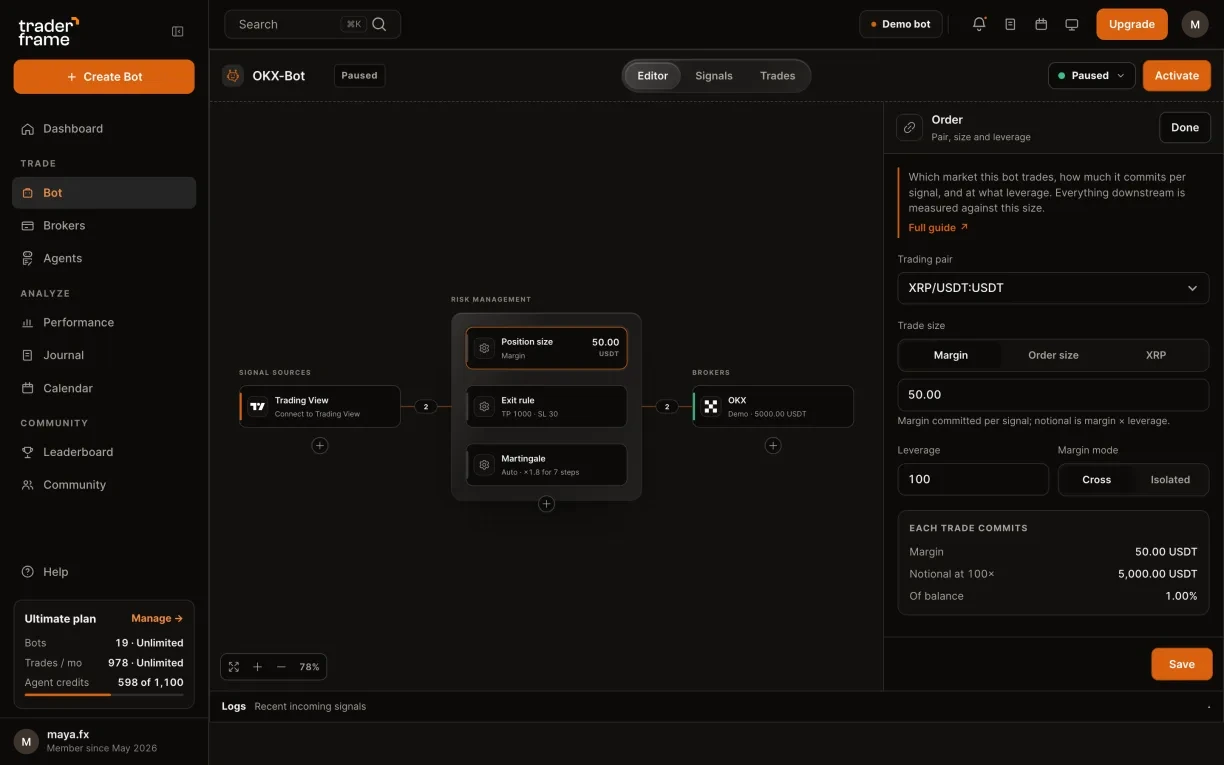This screenshot has height=765, width=1224.
Task: Activate the bot
Action: click(x=1177, y=76)
